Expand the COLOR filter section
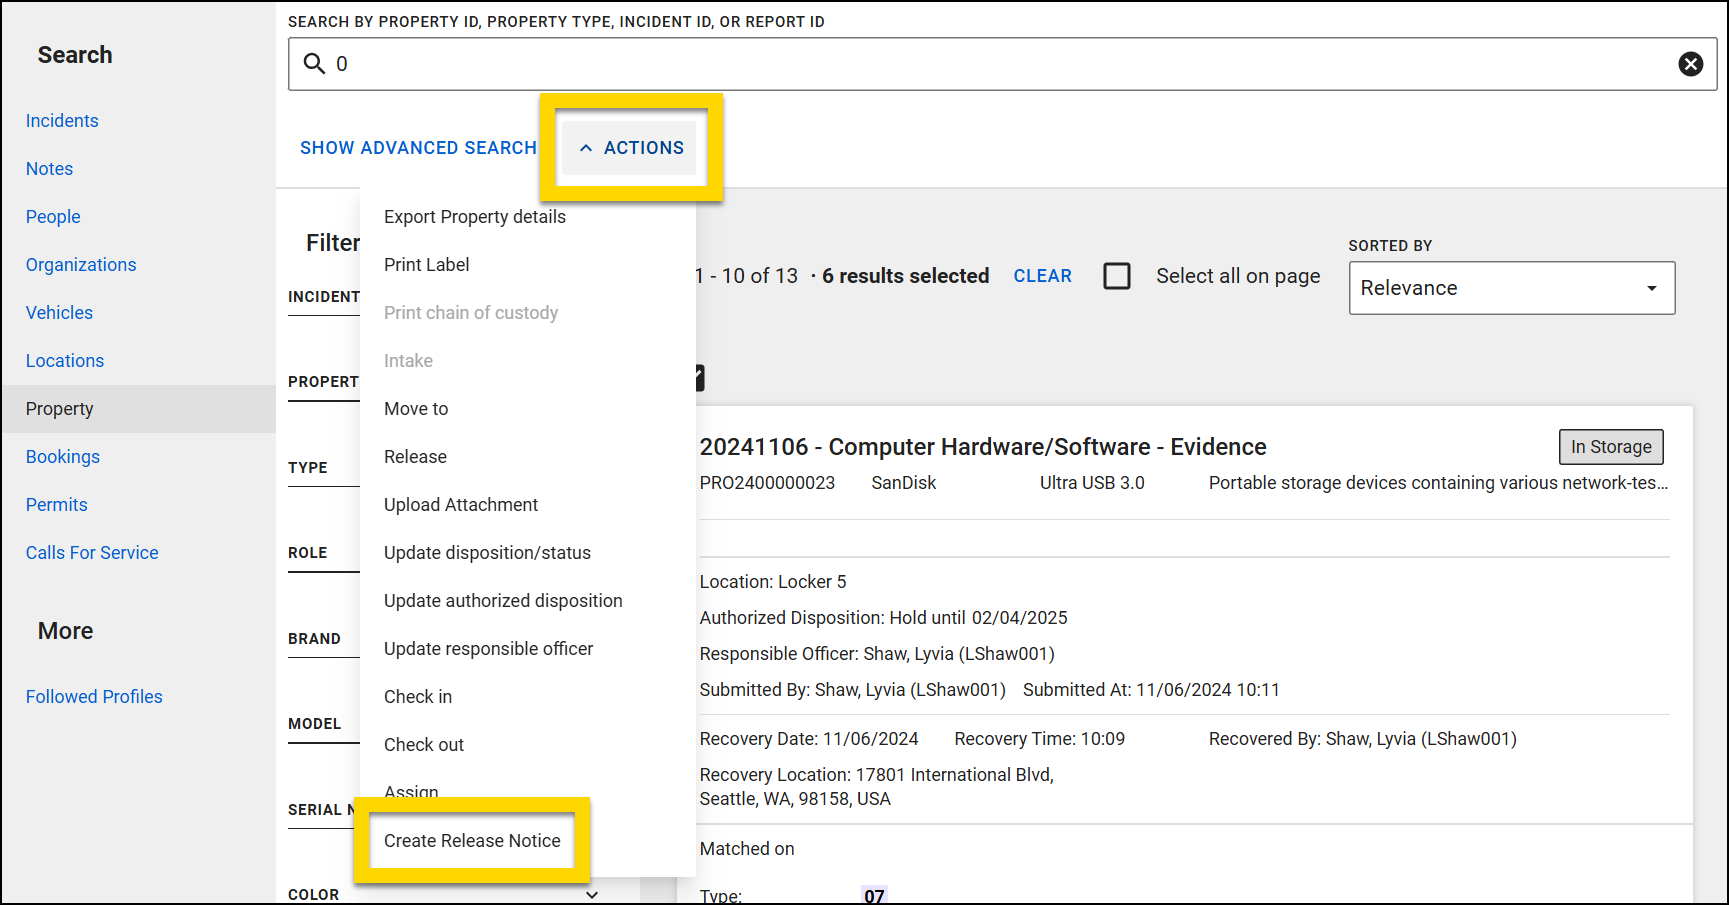 (x=592, y=894)
